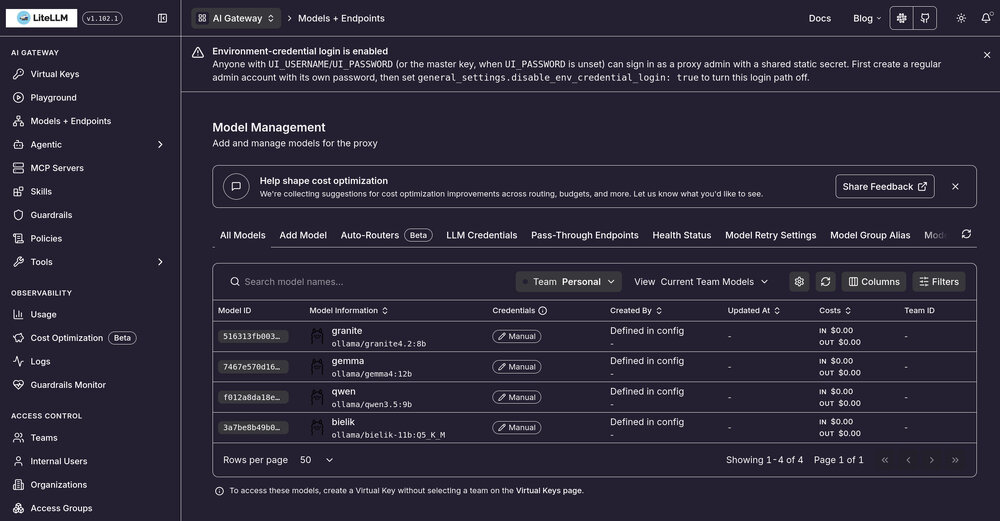Switch to the LLM Credentials tab

pos(482,235)
